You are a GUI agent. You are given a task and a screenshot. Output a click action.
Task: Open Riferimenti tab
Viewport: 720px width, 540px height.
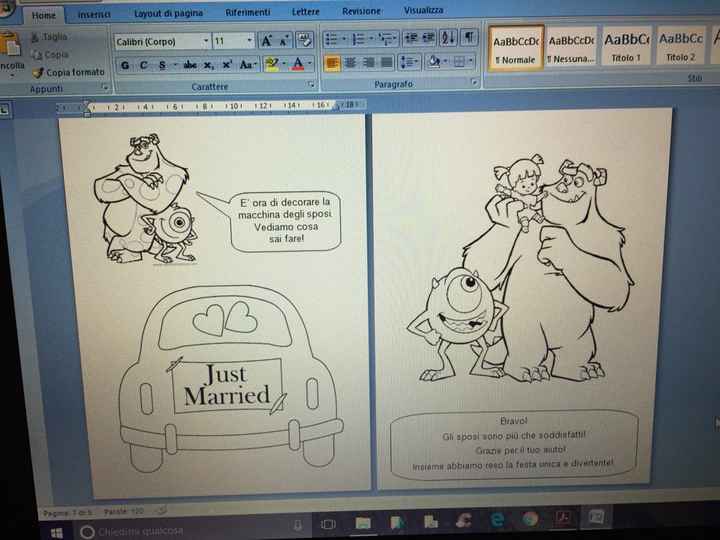248,12
